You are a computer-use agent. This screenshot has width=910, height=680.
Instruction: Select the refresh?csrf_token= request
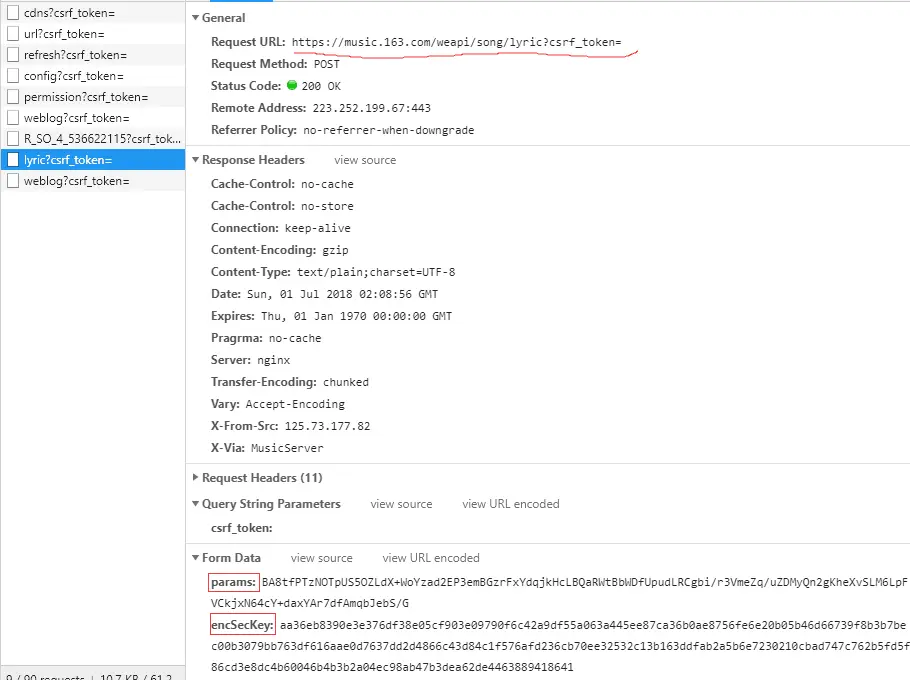pyautogui.click(x=93, y=55)
